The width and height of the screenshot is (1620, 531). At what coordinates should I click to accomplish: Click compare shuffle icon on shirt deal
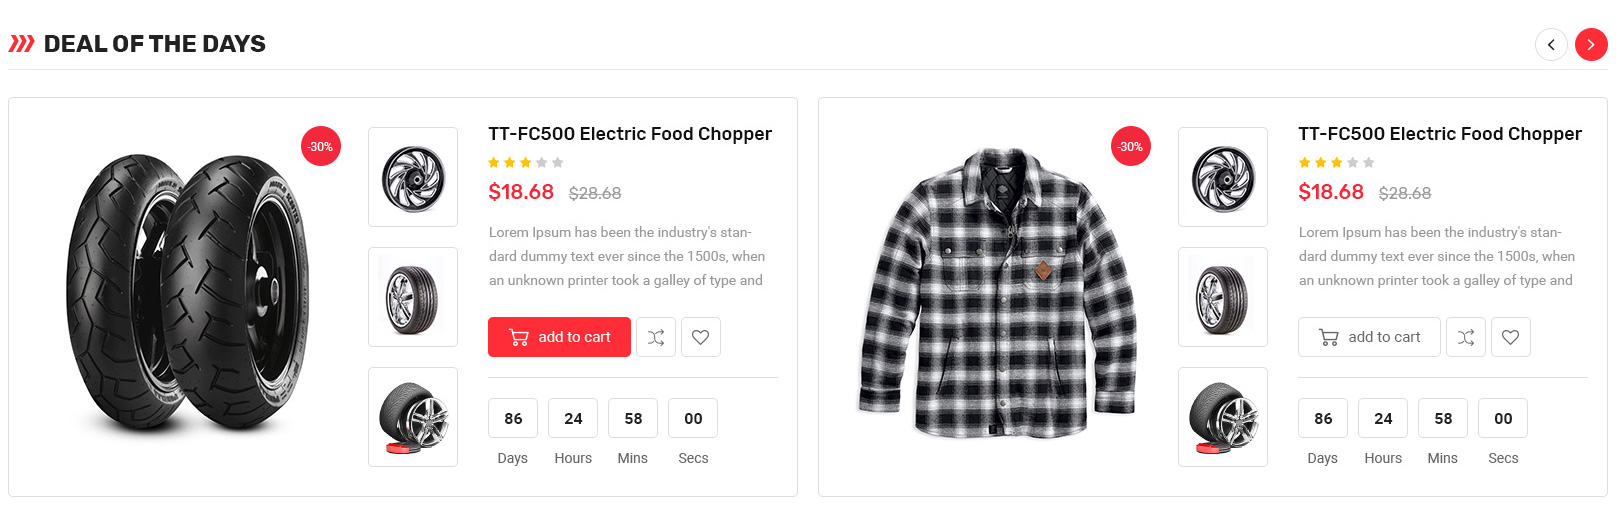click(x=1466, y=337)
